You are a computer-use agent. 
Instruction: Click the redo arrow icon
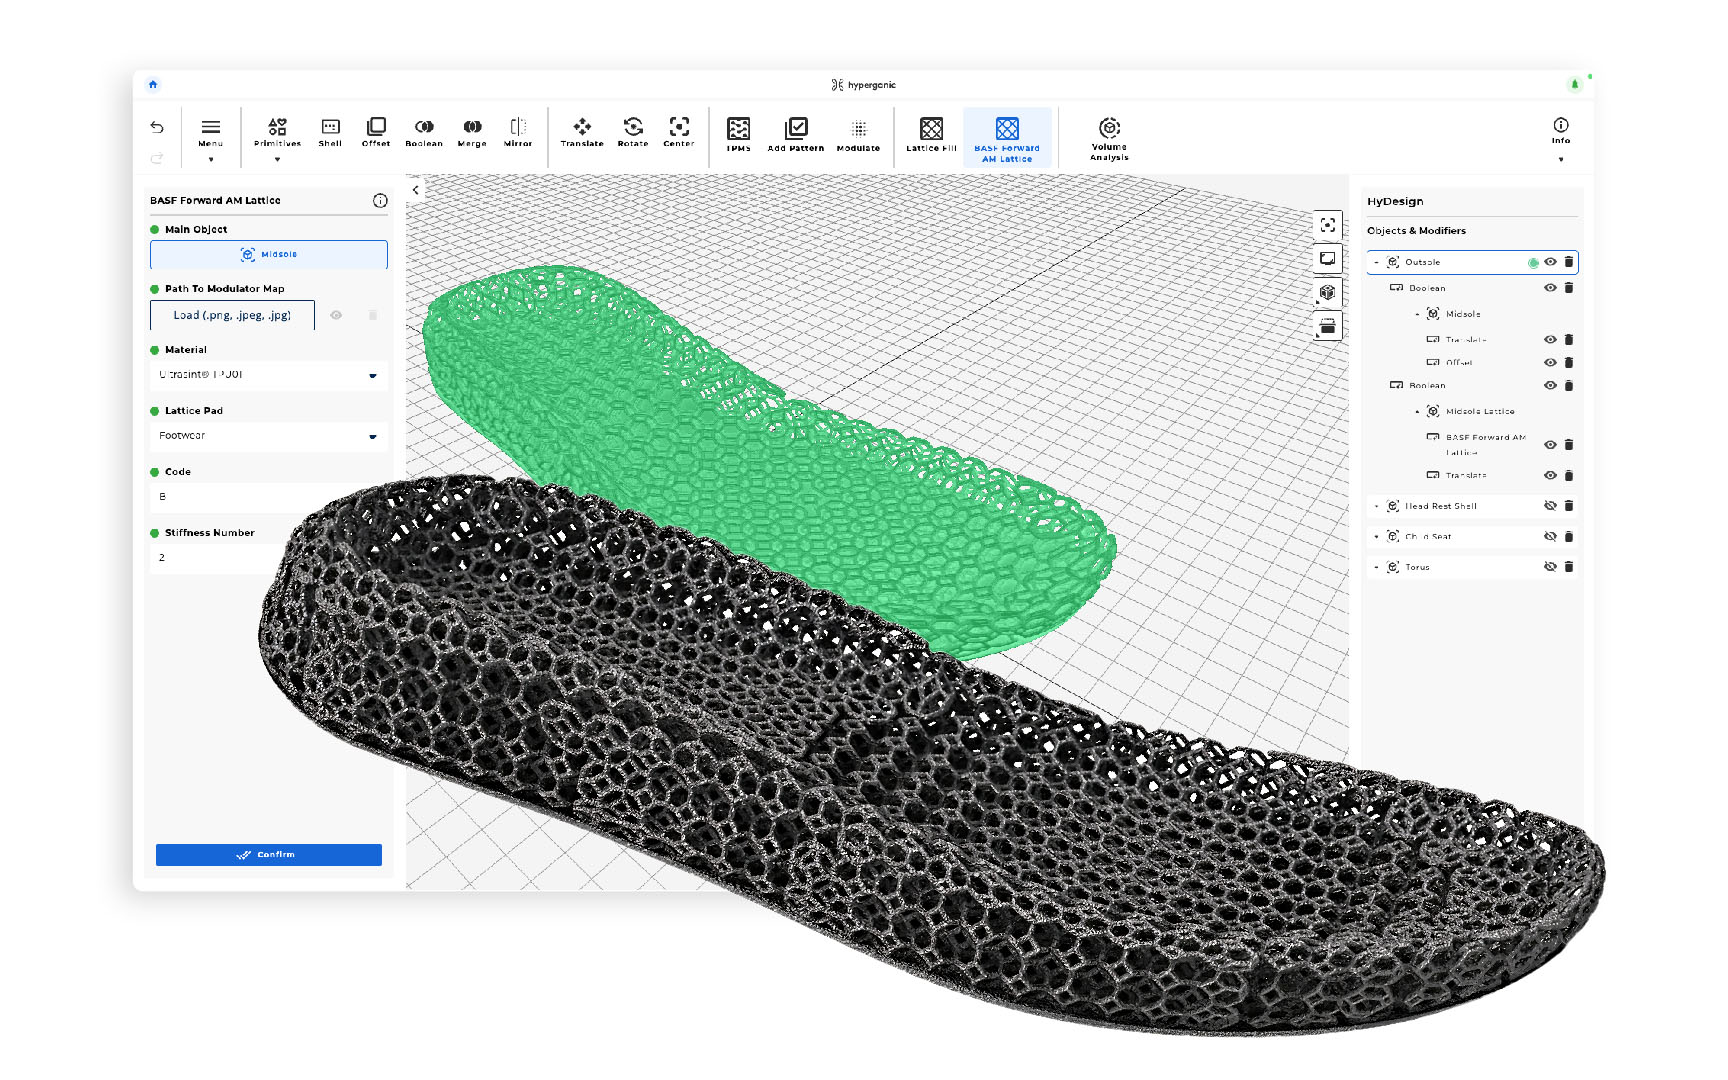click(x=157, y=158)
